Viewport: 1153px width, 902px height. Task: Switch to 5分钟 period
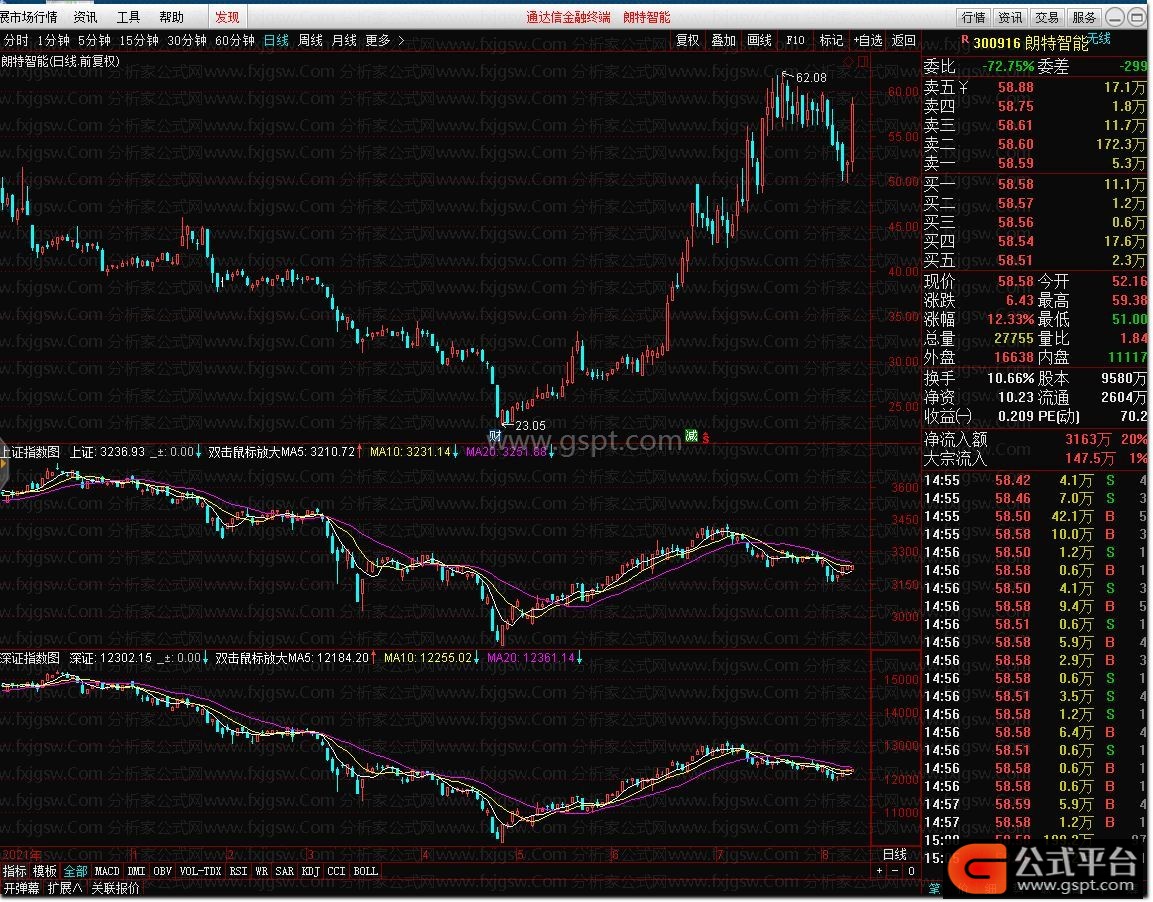click(x=94, y=40)
